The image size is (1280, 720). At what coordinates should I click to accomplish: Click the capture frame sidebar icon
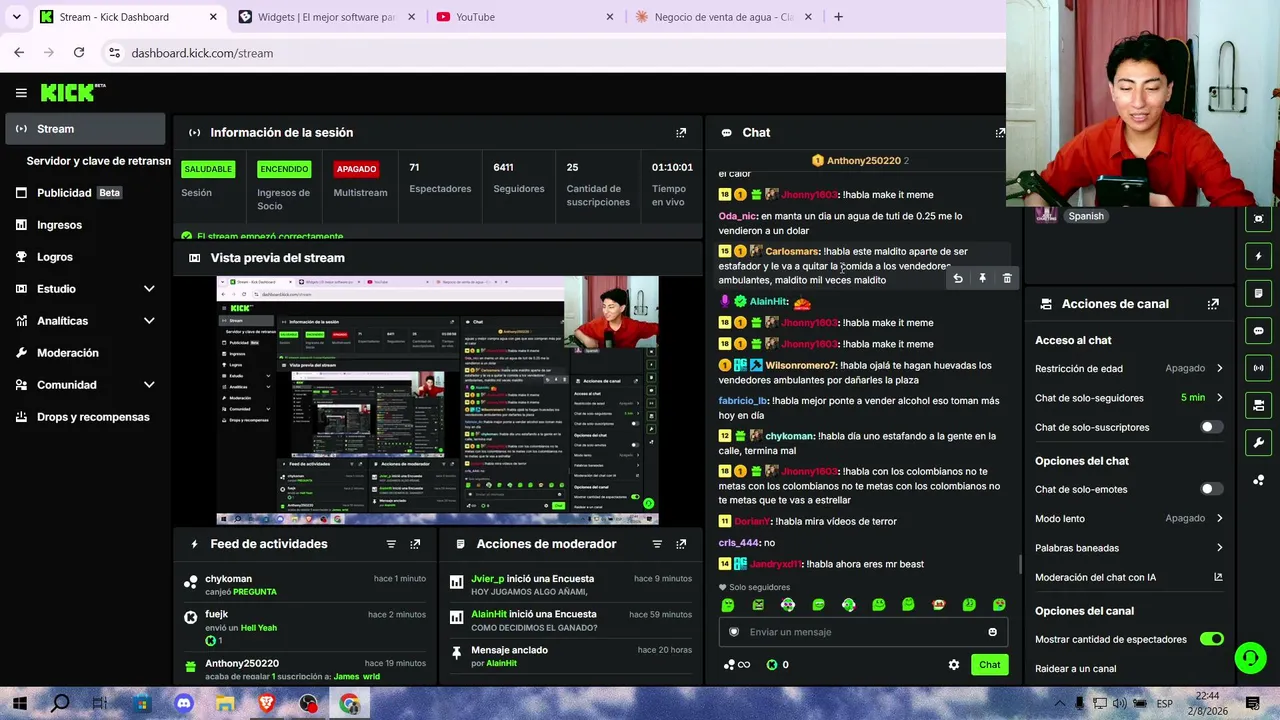click(1259, 219)
